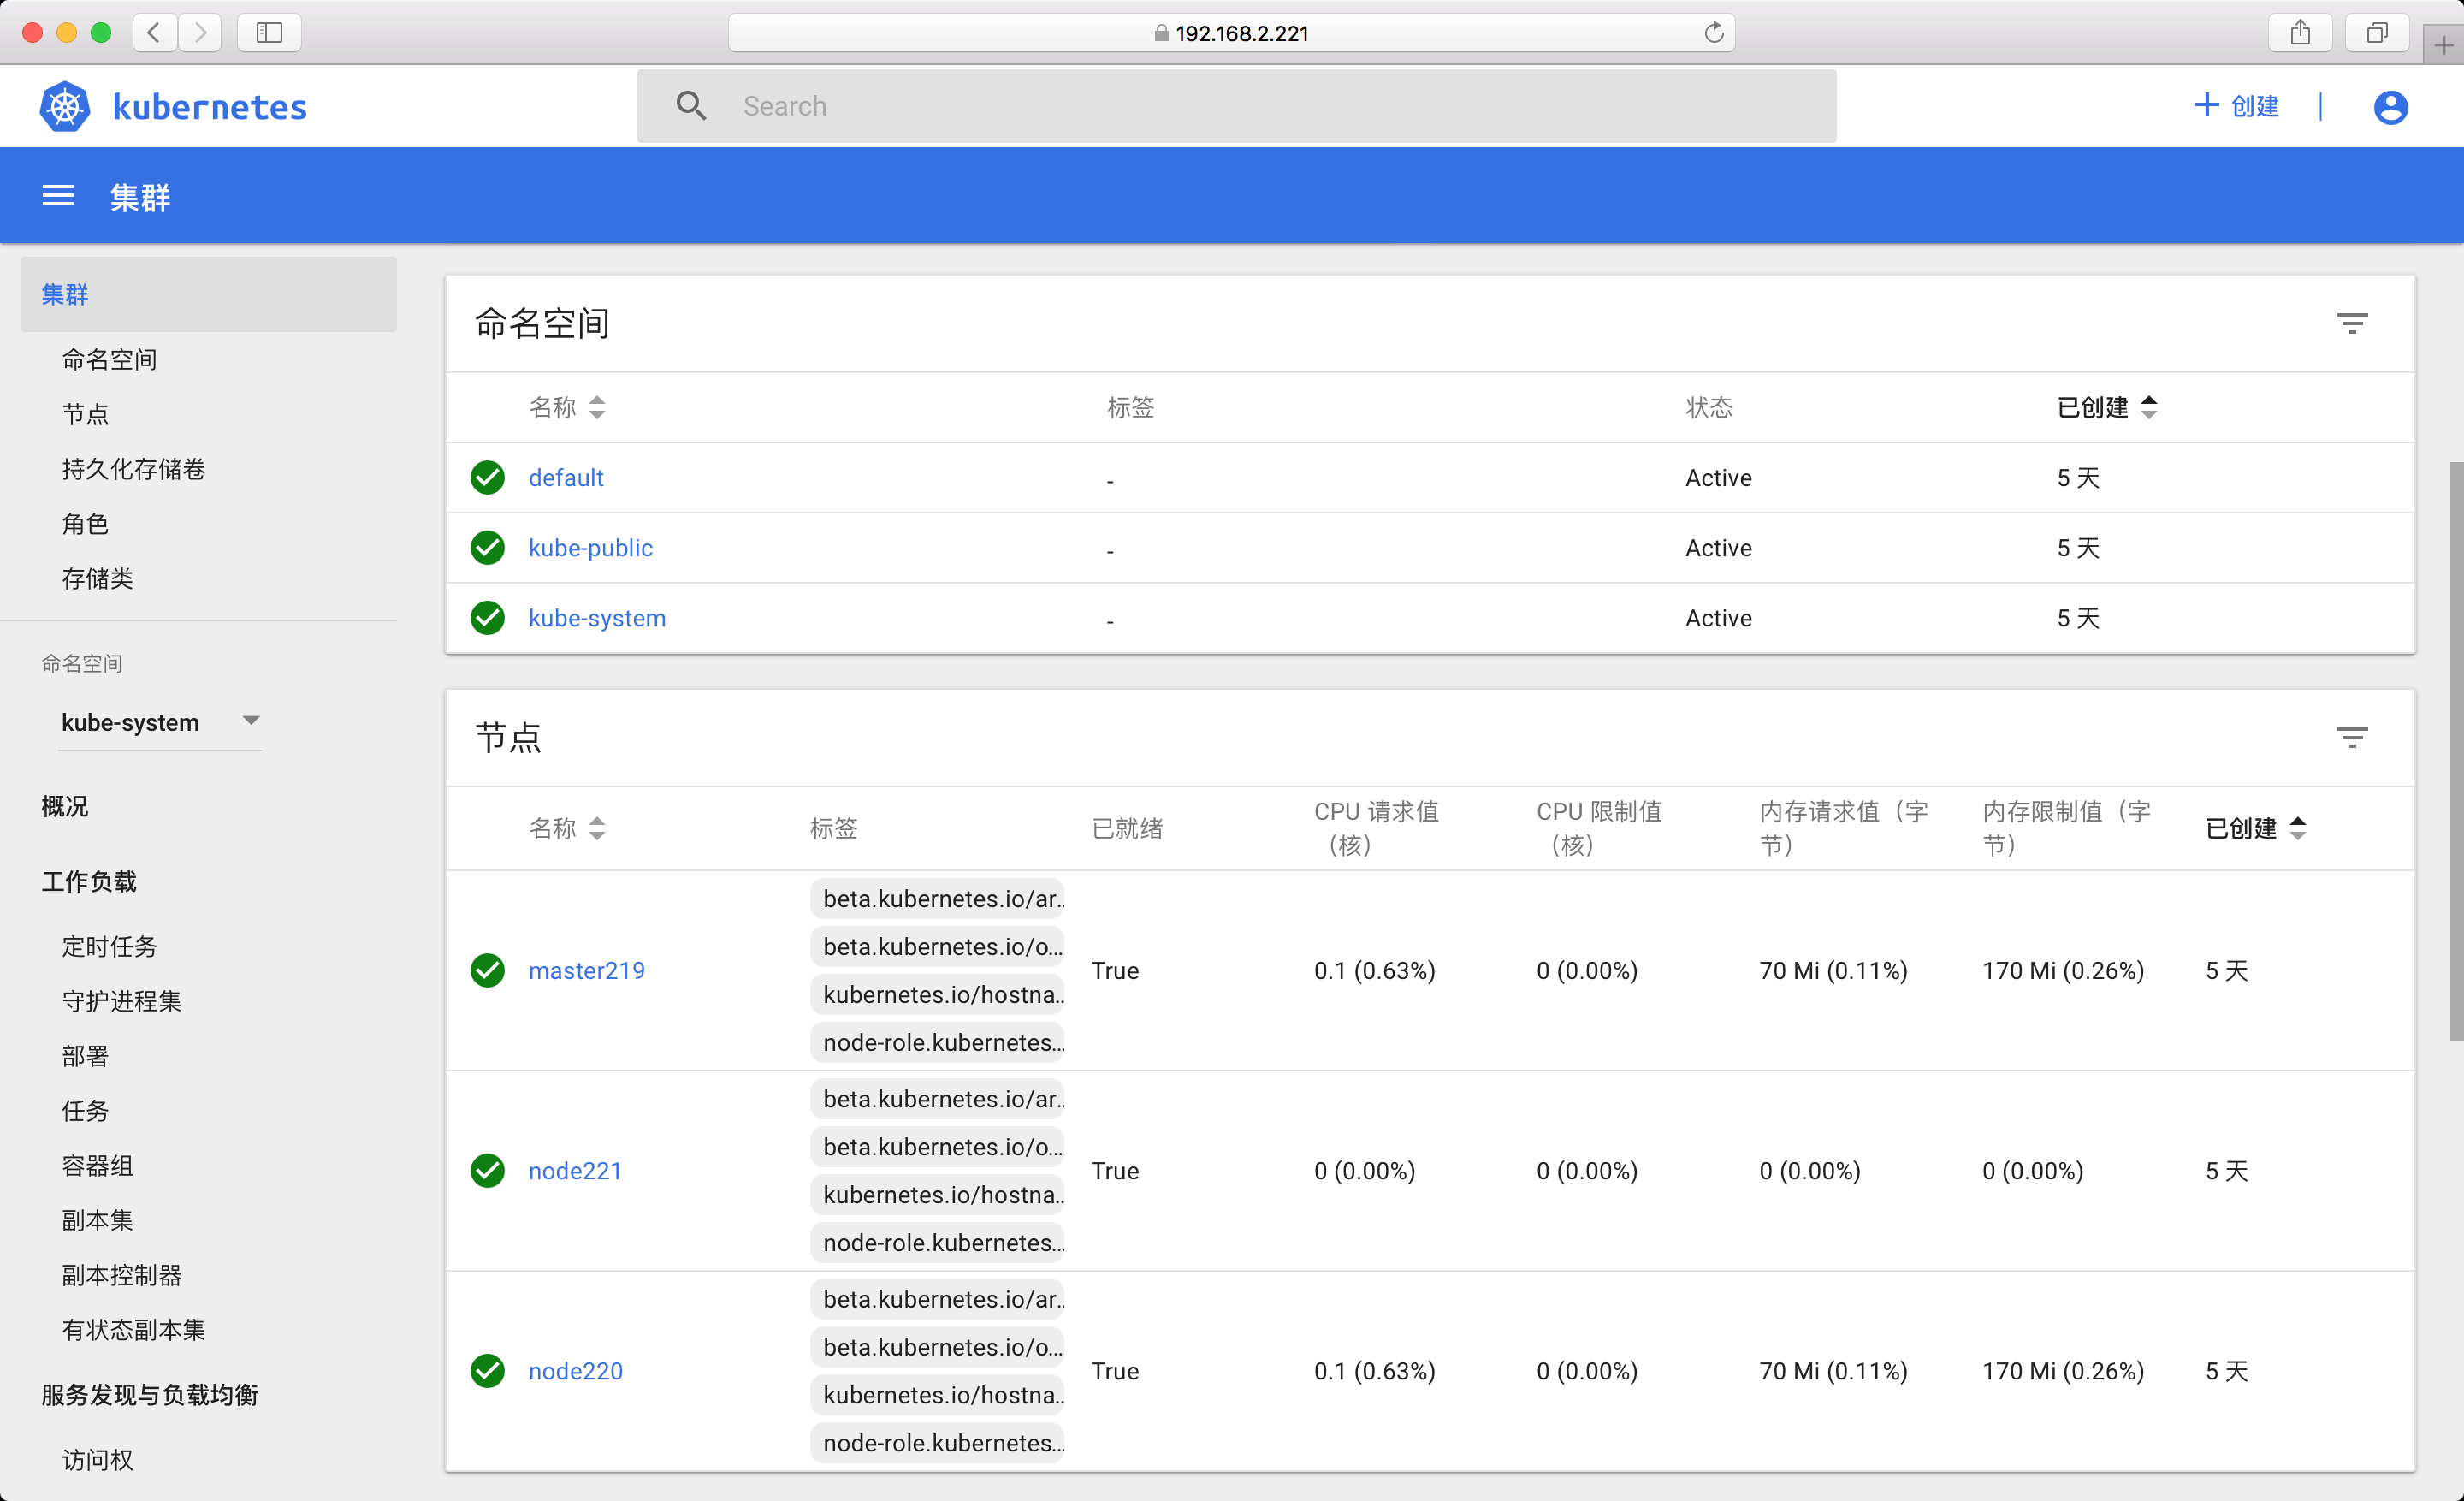
Task: Sort namespaces by 已创建 arrow
Action: tap(2149, 407)
